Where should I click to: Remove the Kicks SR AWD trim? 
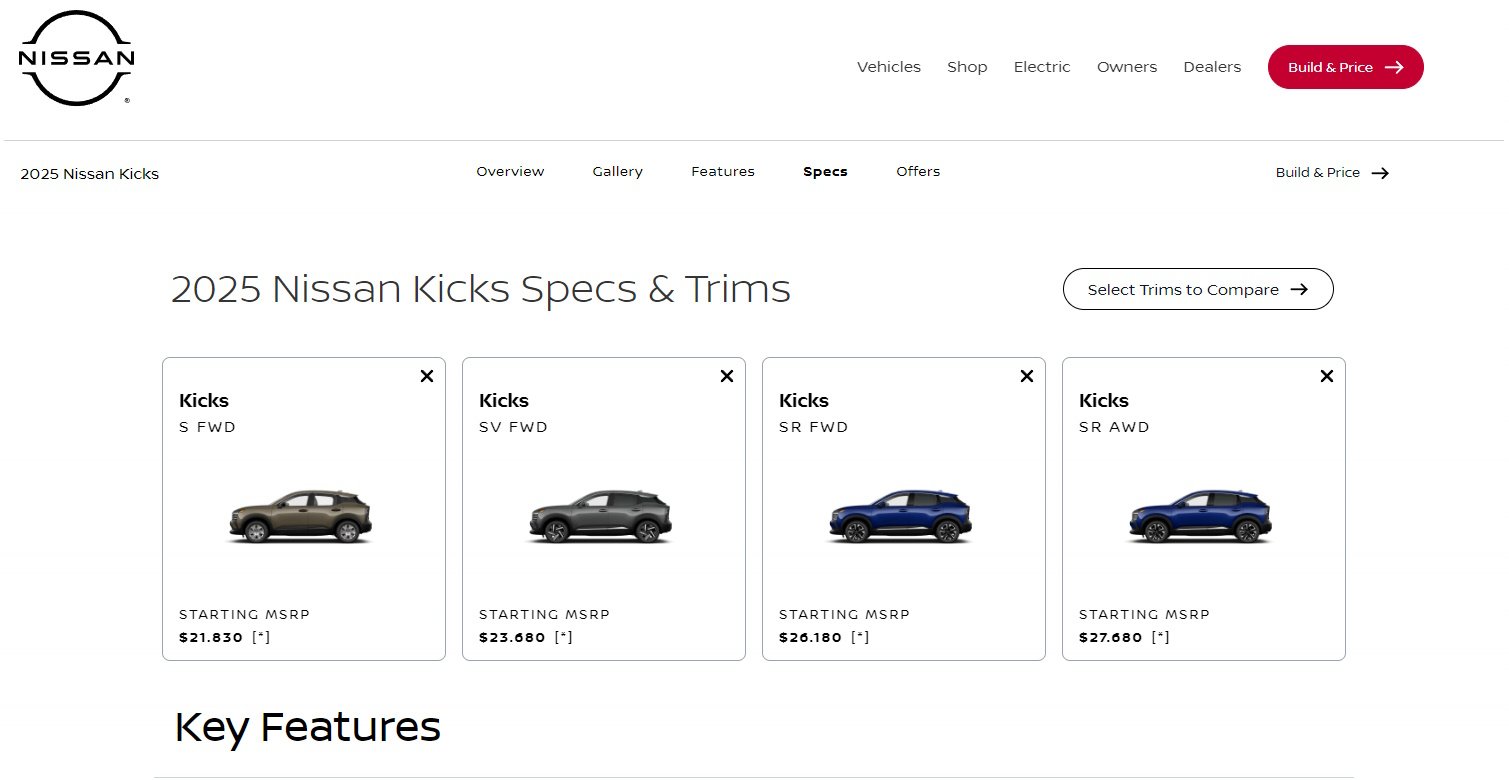pos(1327,376)
